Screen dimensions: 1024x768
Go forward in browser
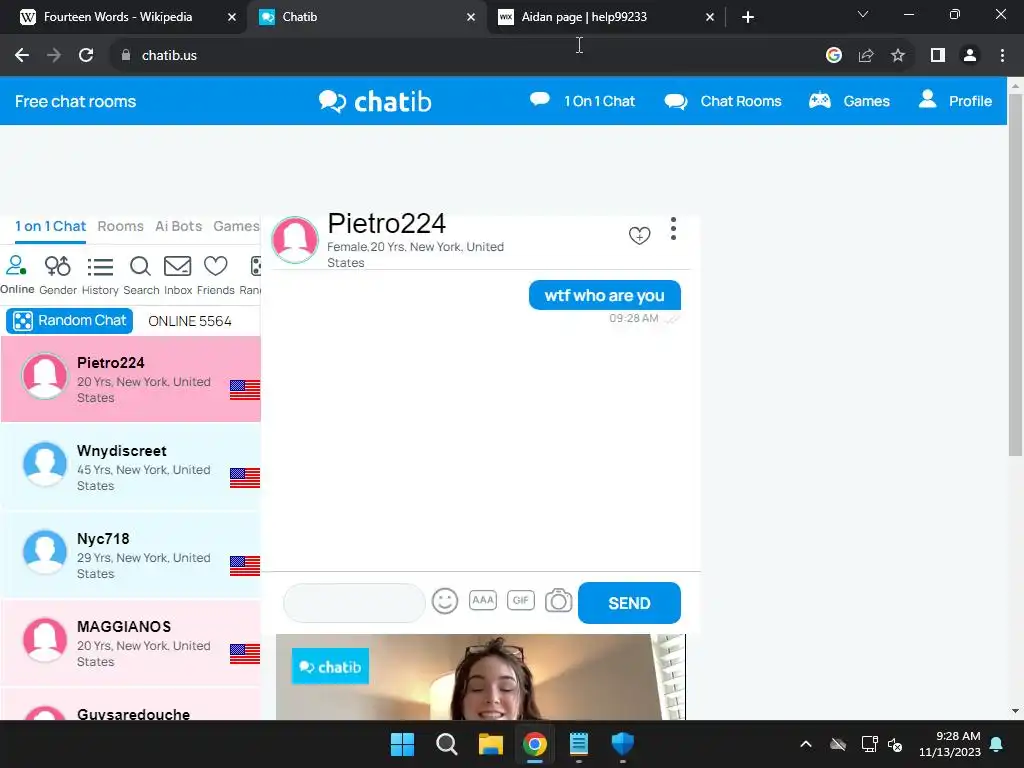point(54,56)
